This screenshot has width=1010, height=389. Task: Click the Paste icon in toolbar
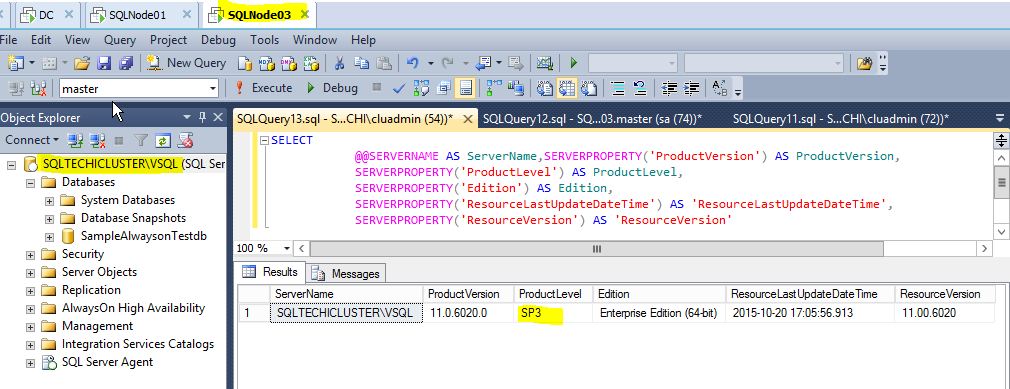click(384, 64)
